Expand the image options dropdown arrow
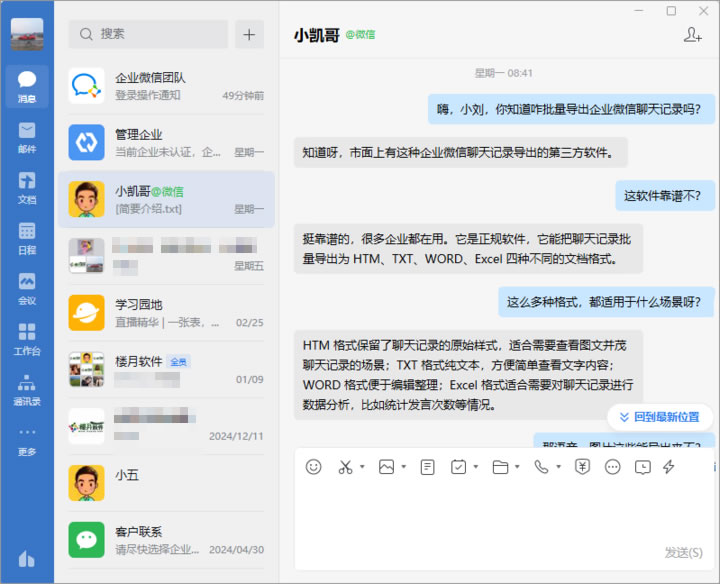This screenshot has height=584, width=720. pos(404,467)
